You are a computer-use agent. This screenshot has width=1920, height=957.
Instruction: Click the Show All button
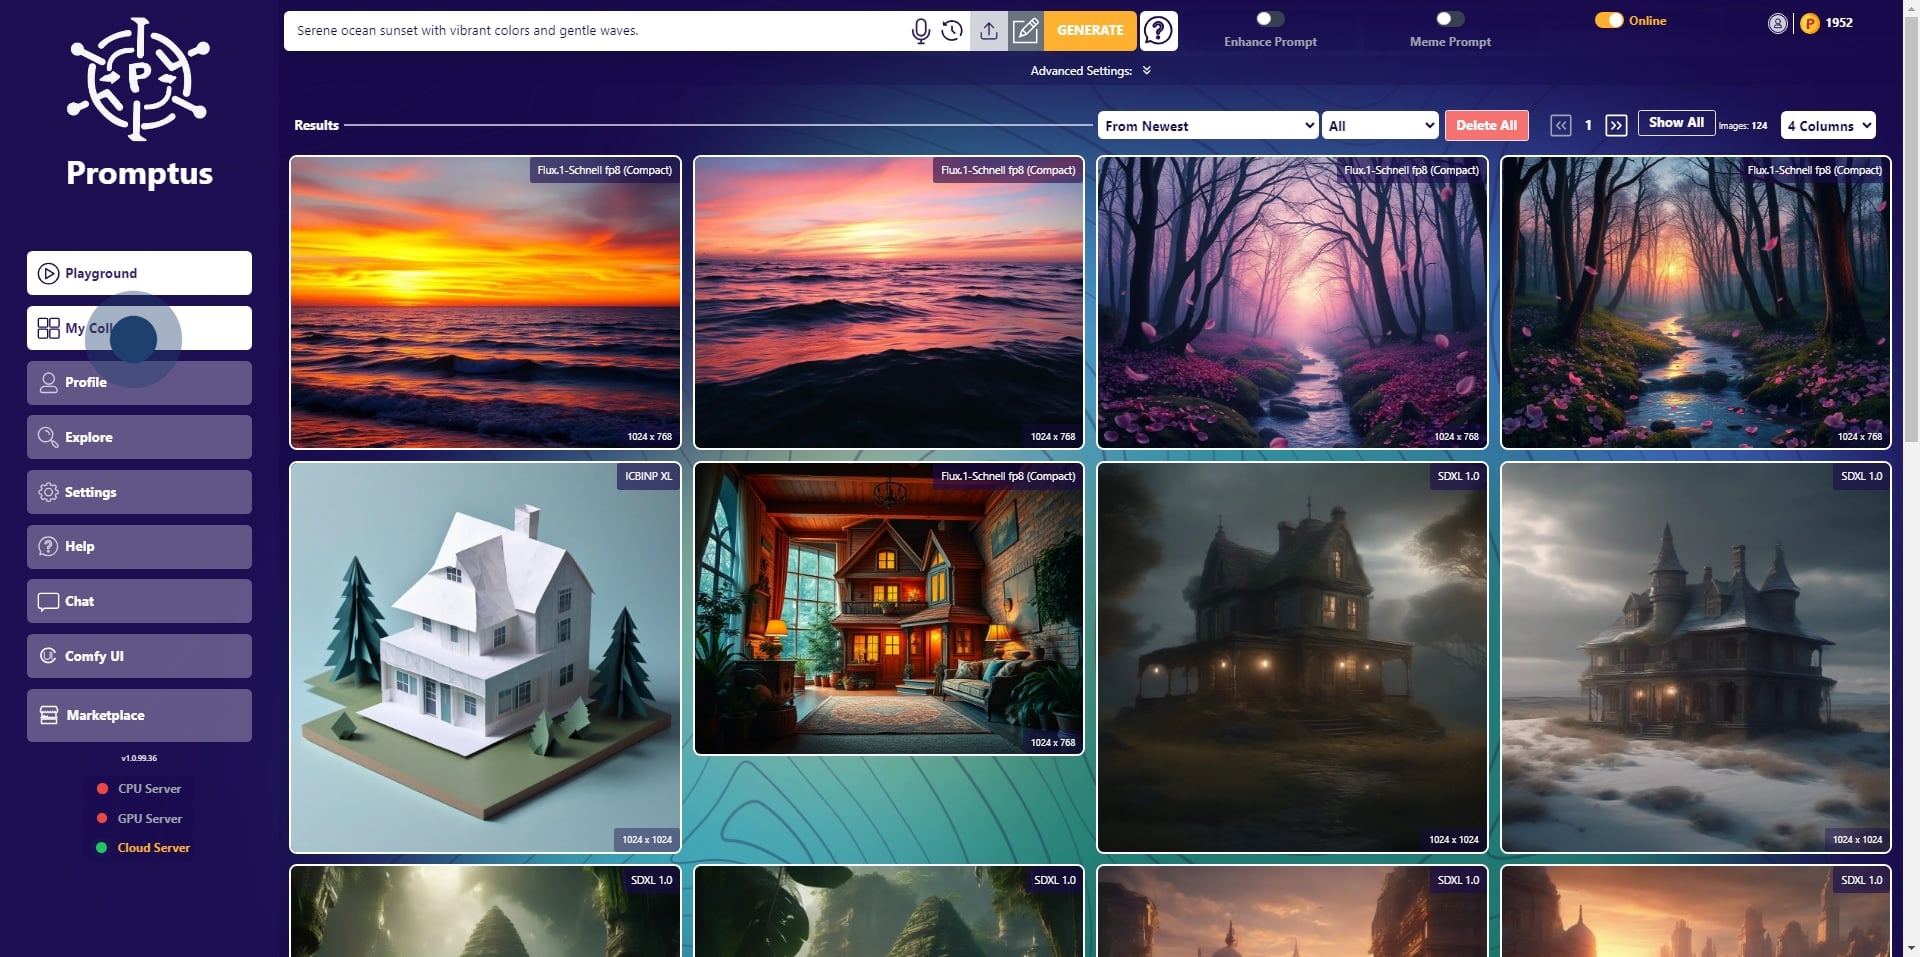tap(1676, 123)
